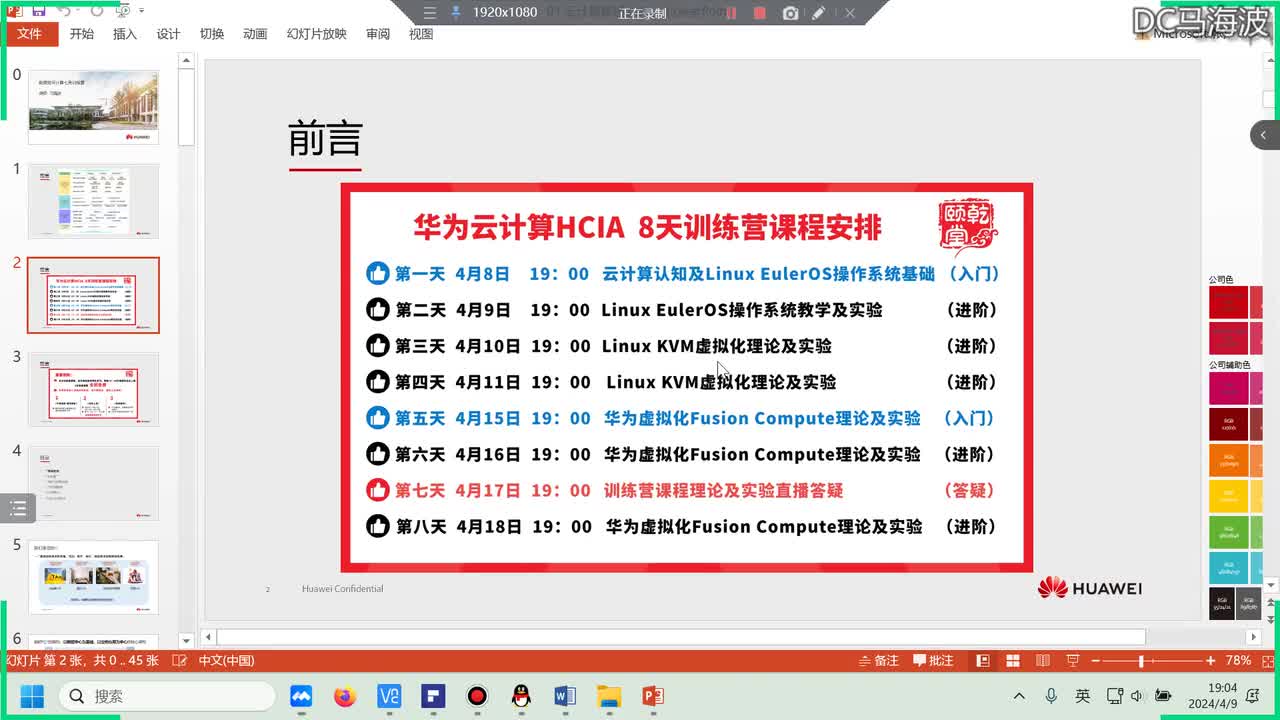This screenshot has height=720, width=1280.
Task: Click the slide title 前言
Action: pos(325,138)
